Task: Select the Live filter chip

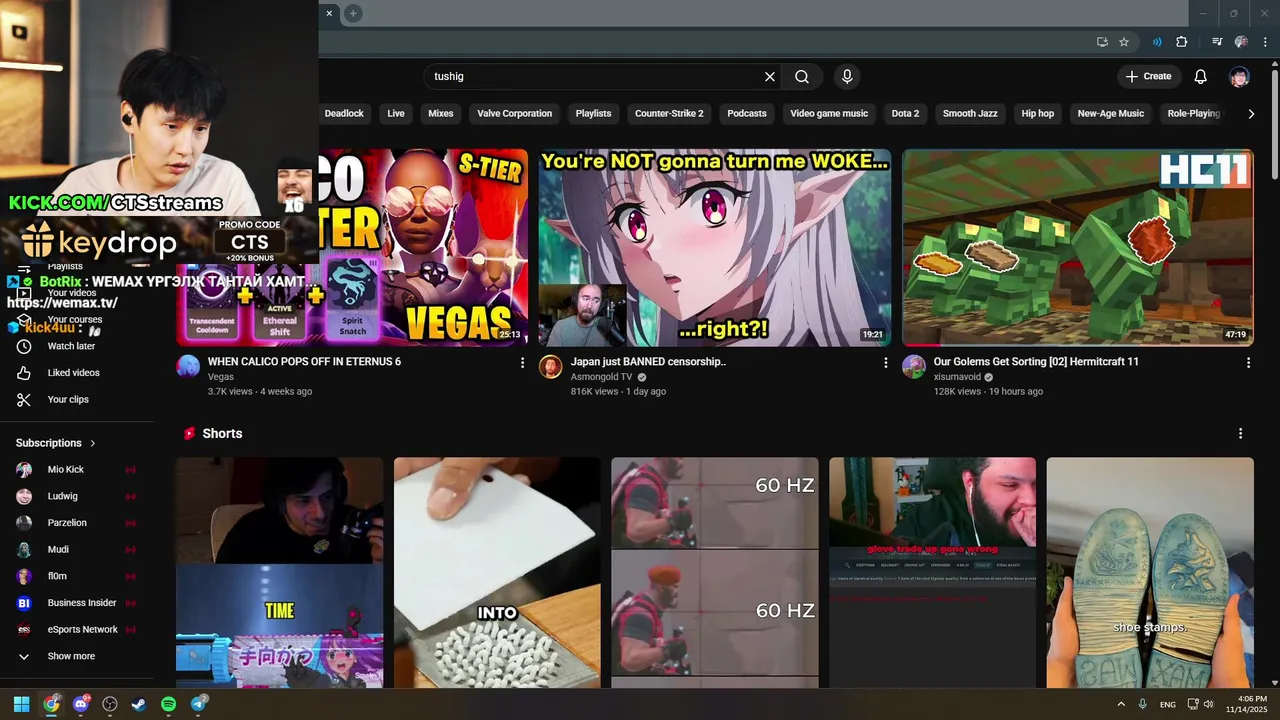Action: click(x=396, y=114)
